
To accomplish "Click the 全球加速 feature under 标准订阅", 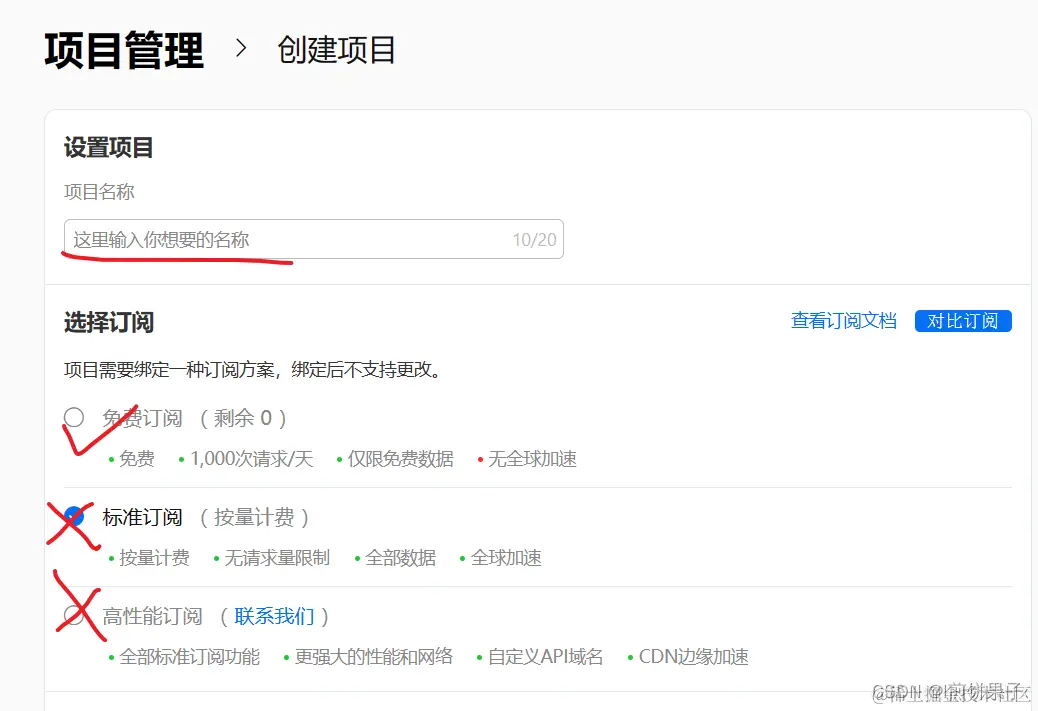I will 506,558.
